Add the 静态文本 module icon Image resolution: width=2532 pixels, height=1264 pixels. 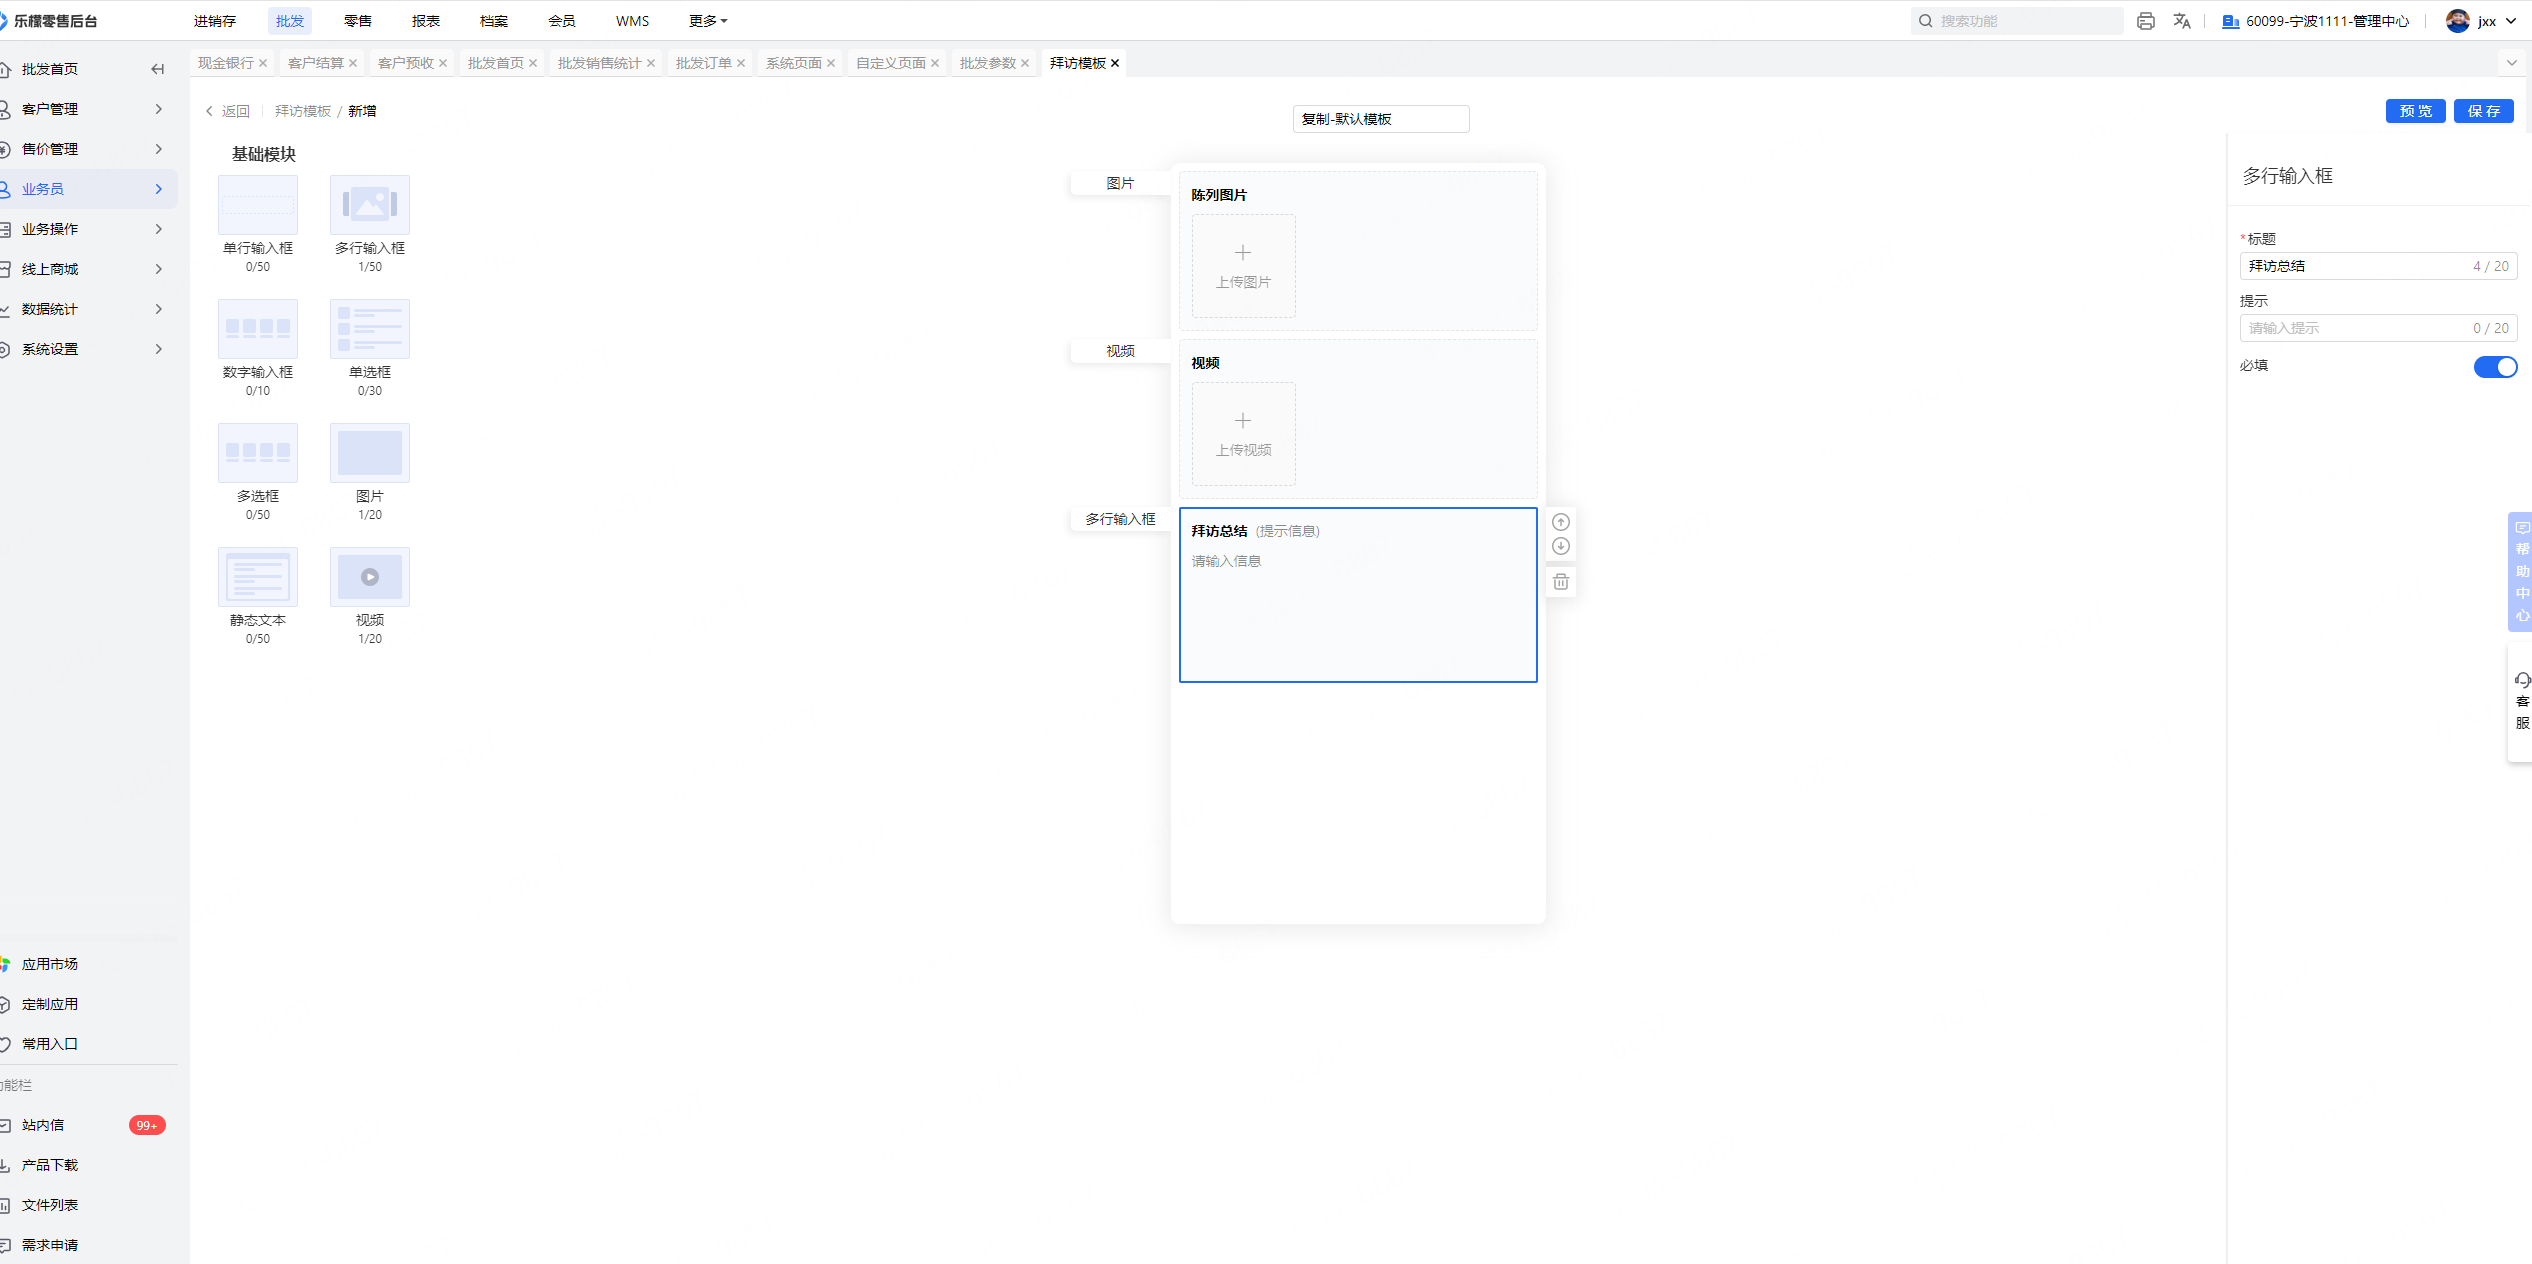[x=257, y=577]
